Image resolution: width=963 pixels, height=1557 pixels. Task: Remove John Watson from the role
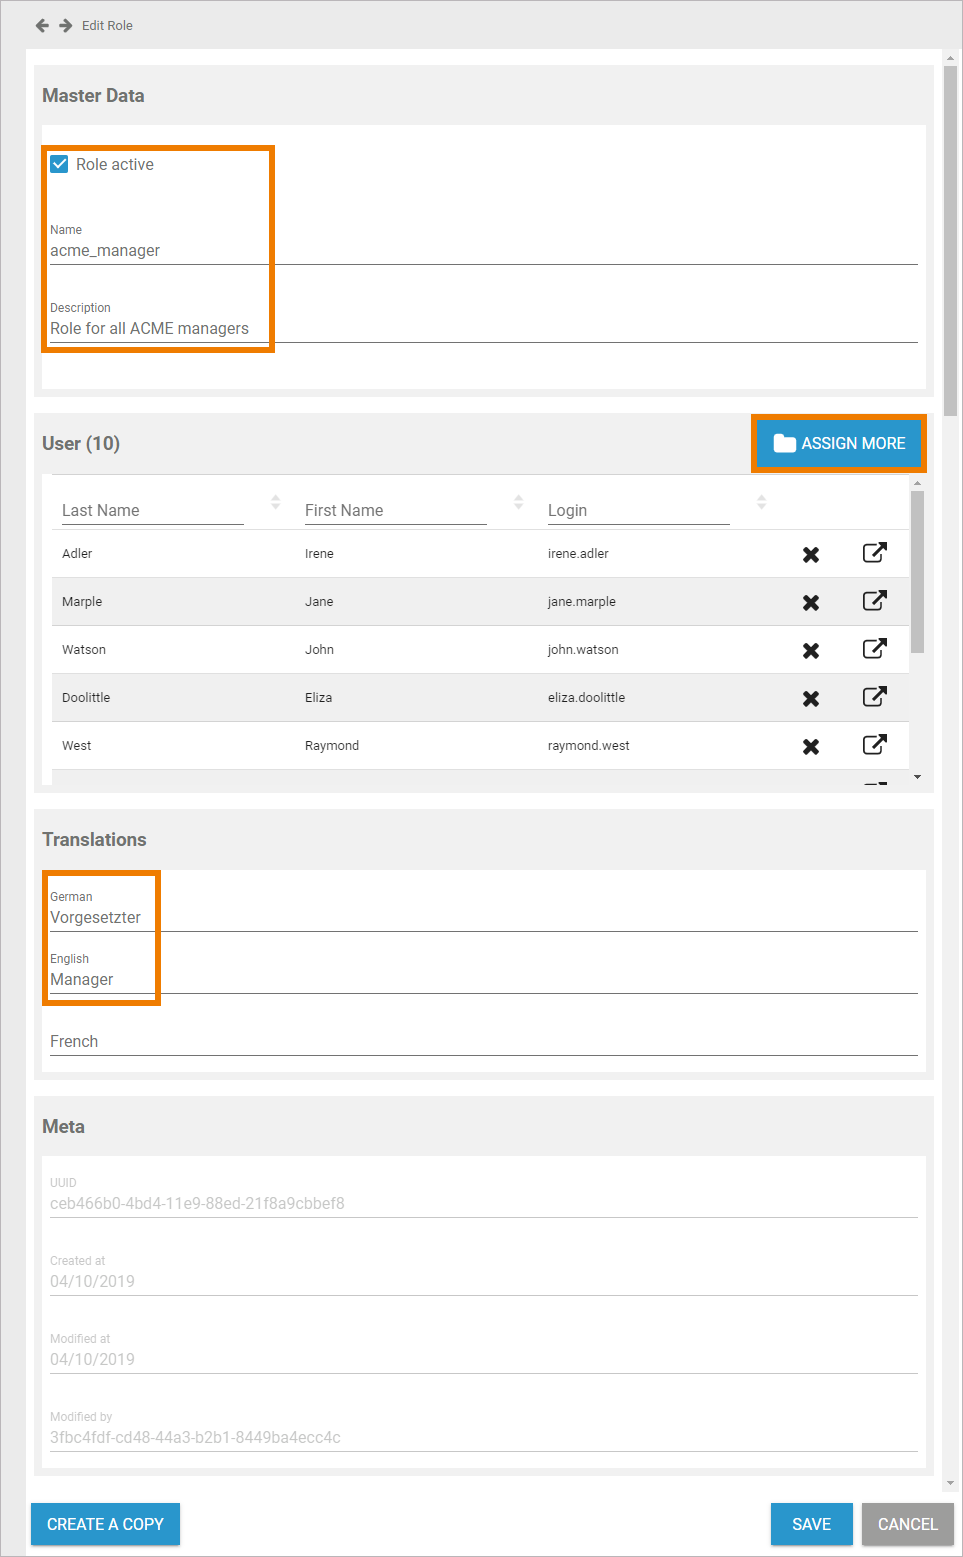811,650
